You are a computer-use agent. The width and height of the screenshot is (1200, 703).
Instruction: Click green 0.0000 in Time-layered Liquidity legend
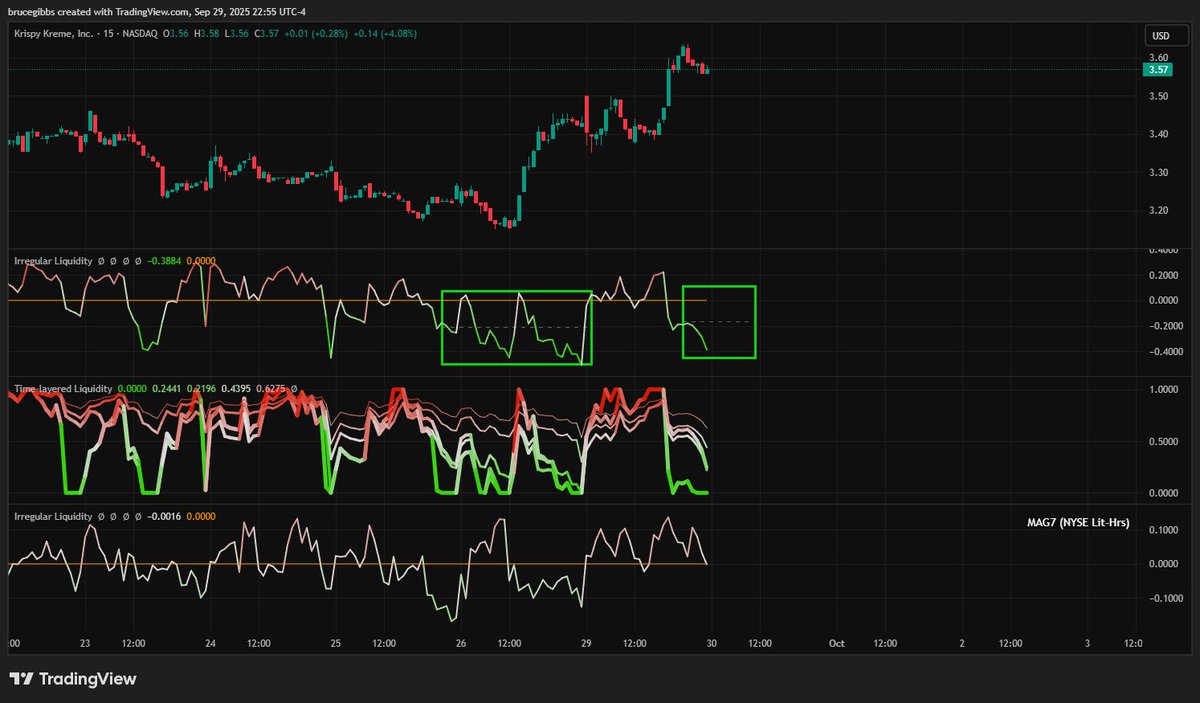[x=132, y=387]
